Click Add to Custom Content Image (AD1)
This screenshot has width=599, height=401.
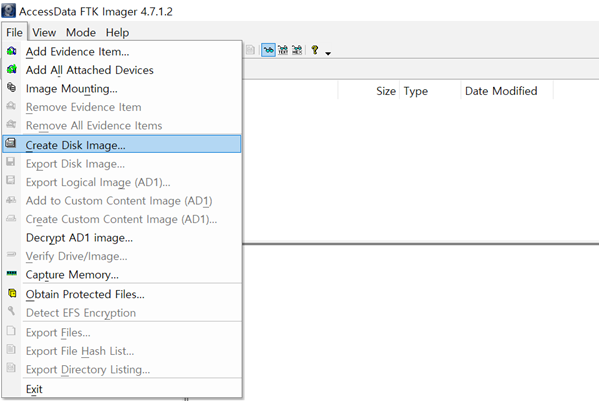click(x=122, y=201)
